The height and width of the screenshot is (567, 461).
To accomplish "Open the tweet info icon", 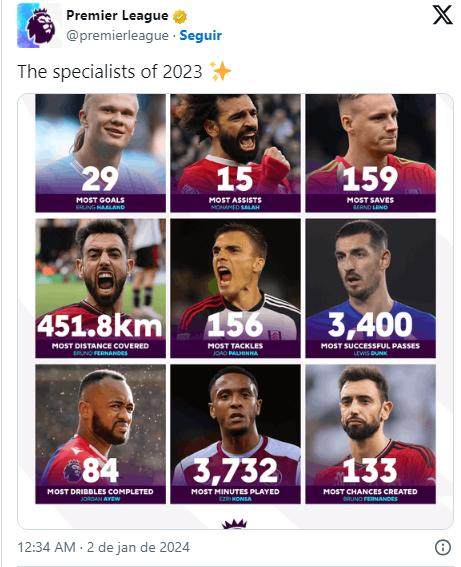I will tap(443, 547).
